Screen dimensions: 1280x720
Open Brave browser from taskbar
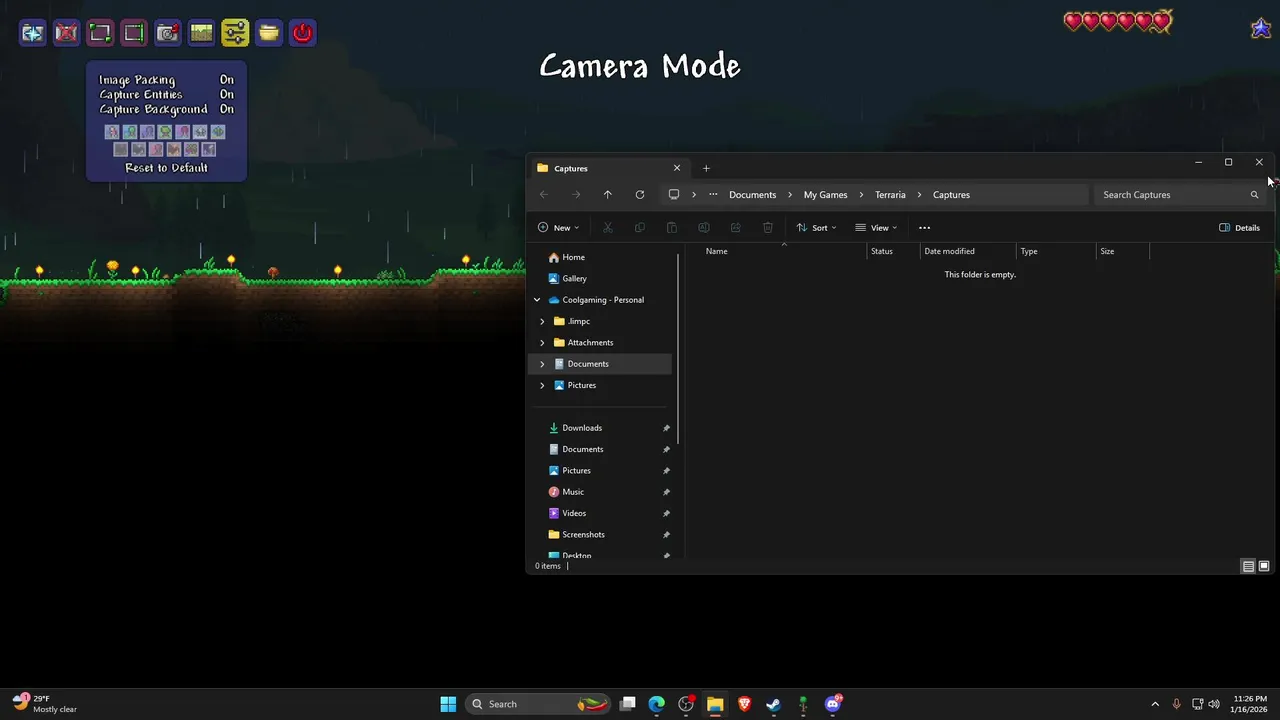744,704
